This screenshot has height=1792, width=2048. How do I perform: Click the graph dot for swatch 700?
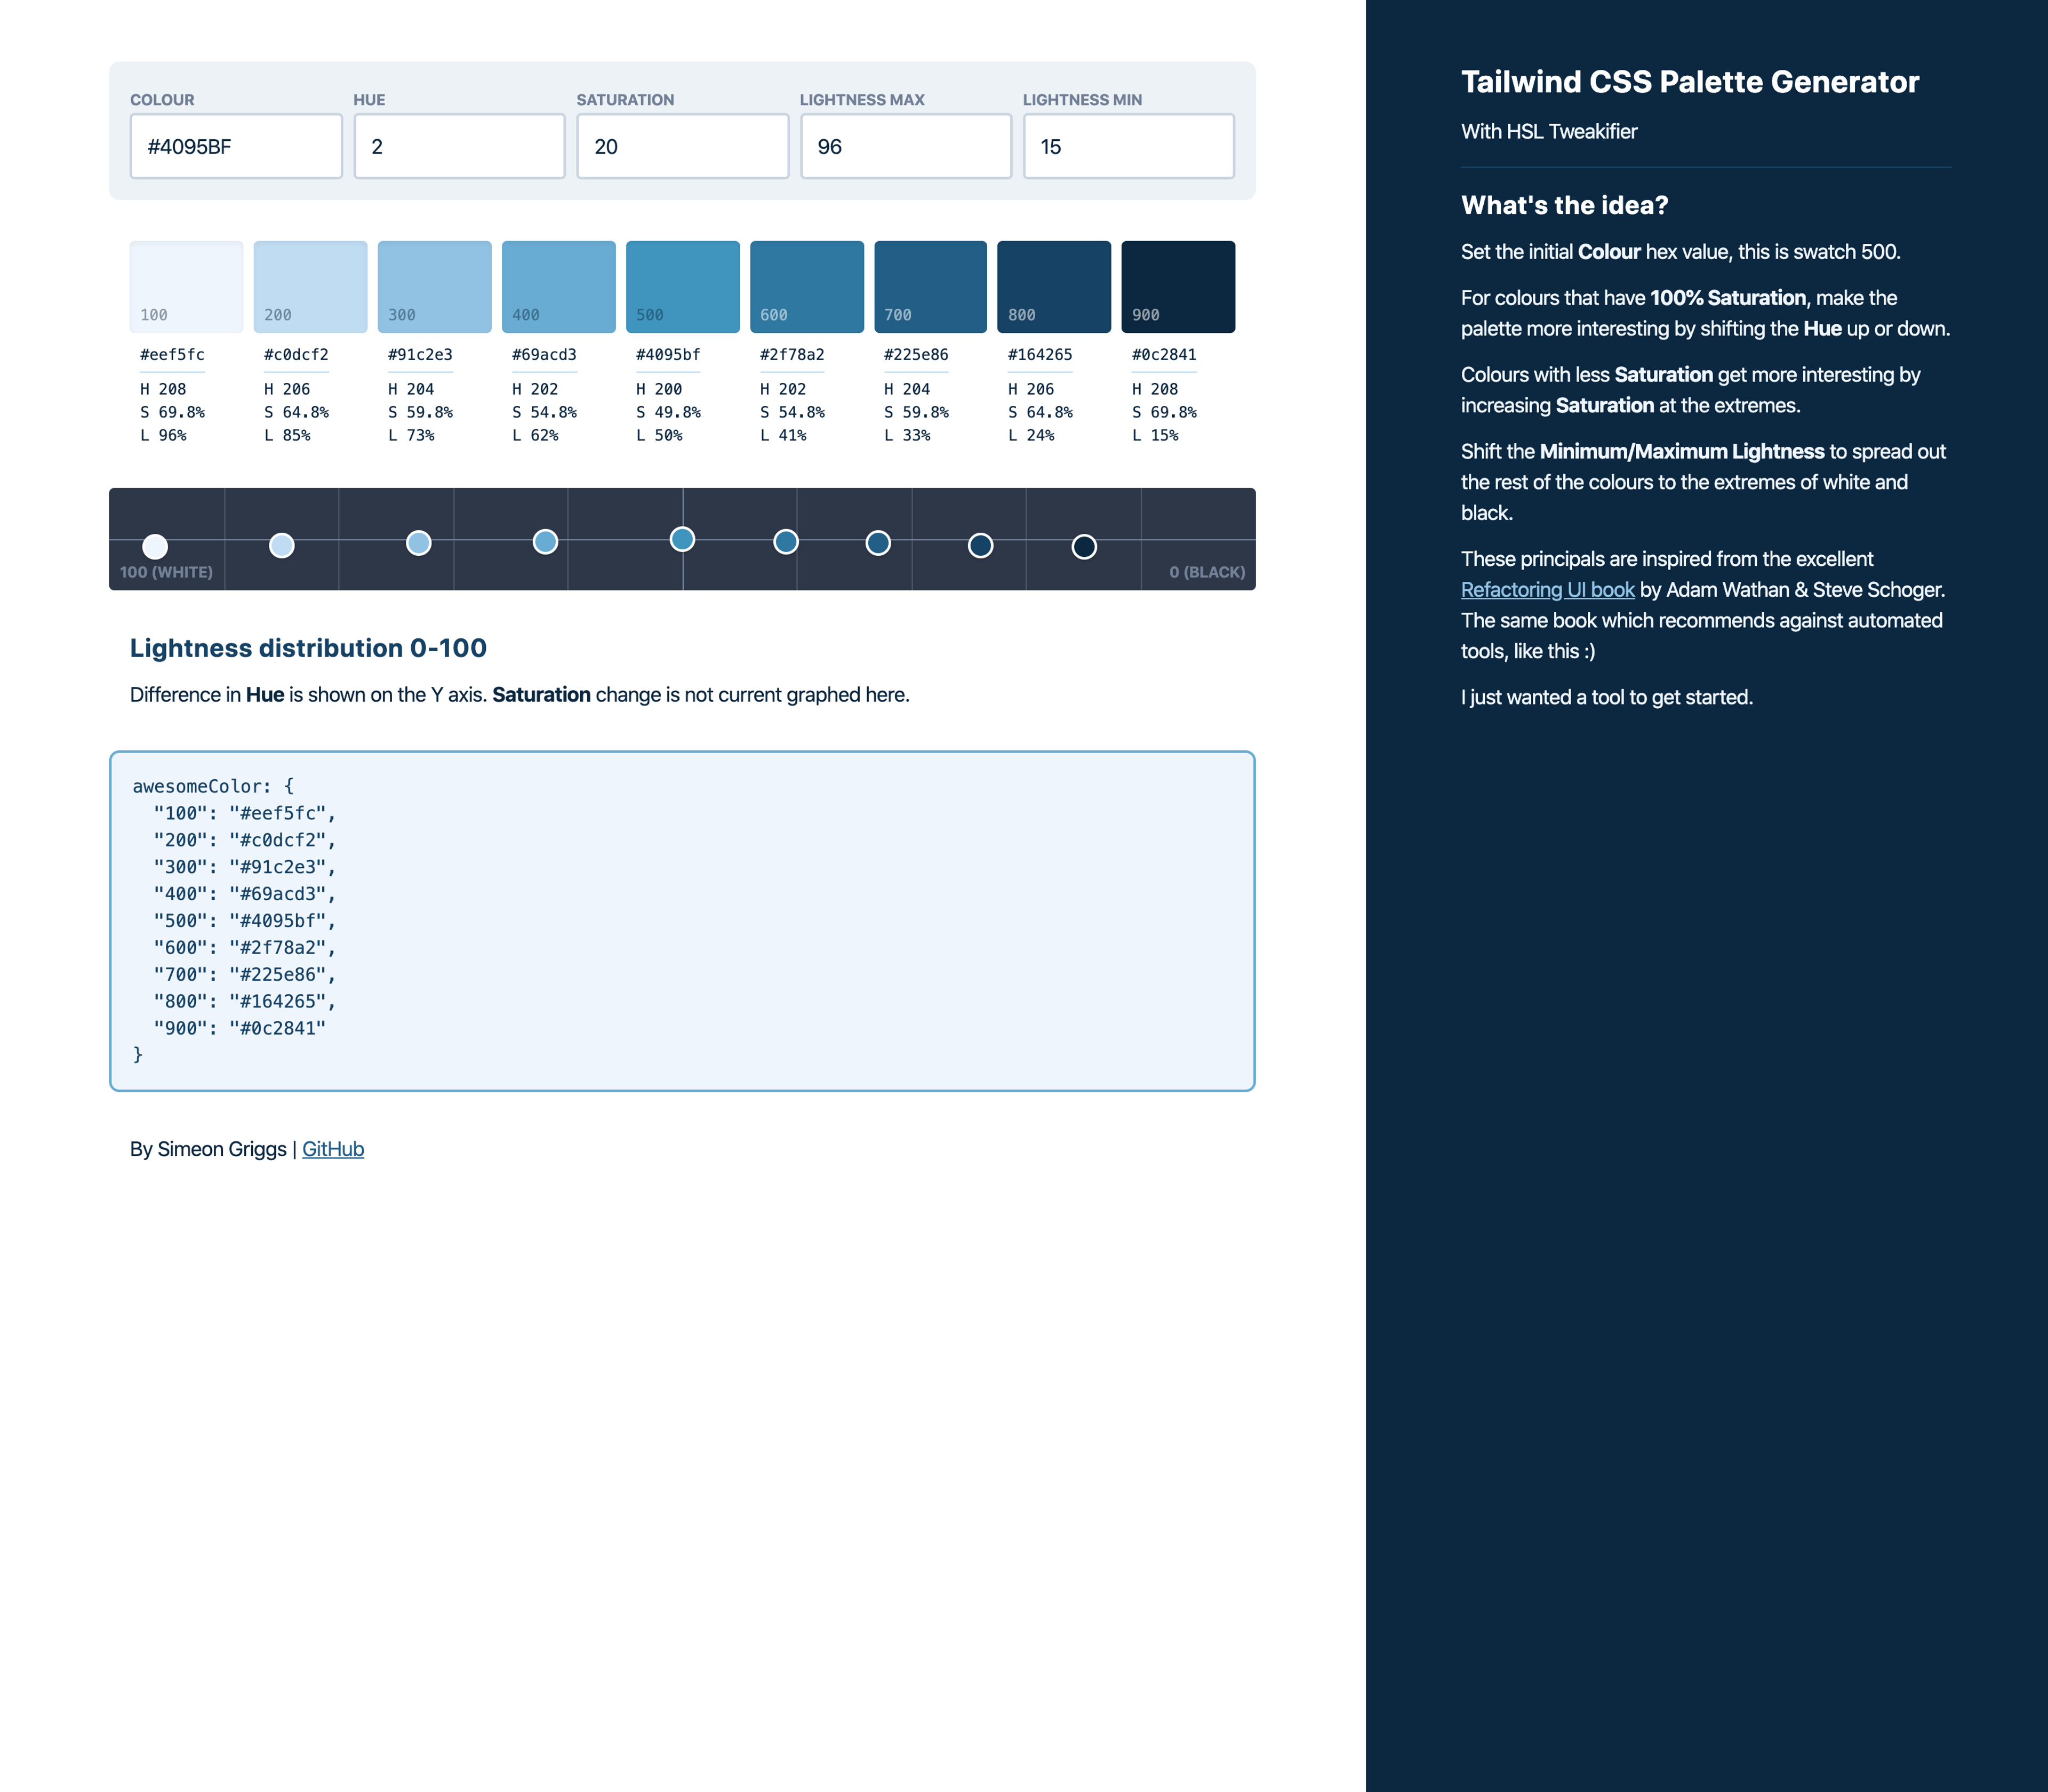(878, 543)
